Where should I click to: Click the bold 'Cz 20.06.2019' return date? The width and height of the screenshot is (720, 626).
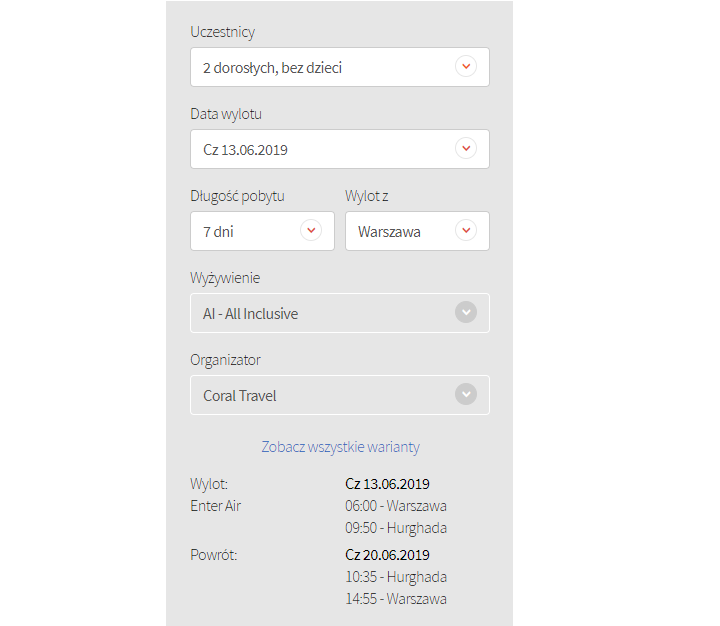coord(387,555)
